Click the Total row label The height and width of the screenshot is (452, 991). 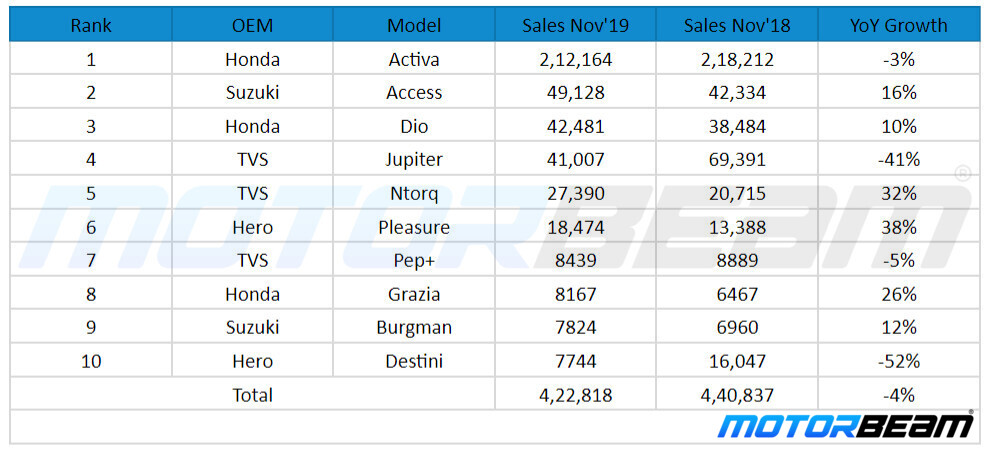[252, 395]
